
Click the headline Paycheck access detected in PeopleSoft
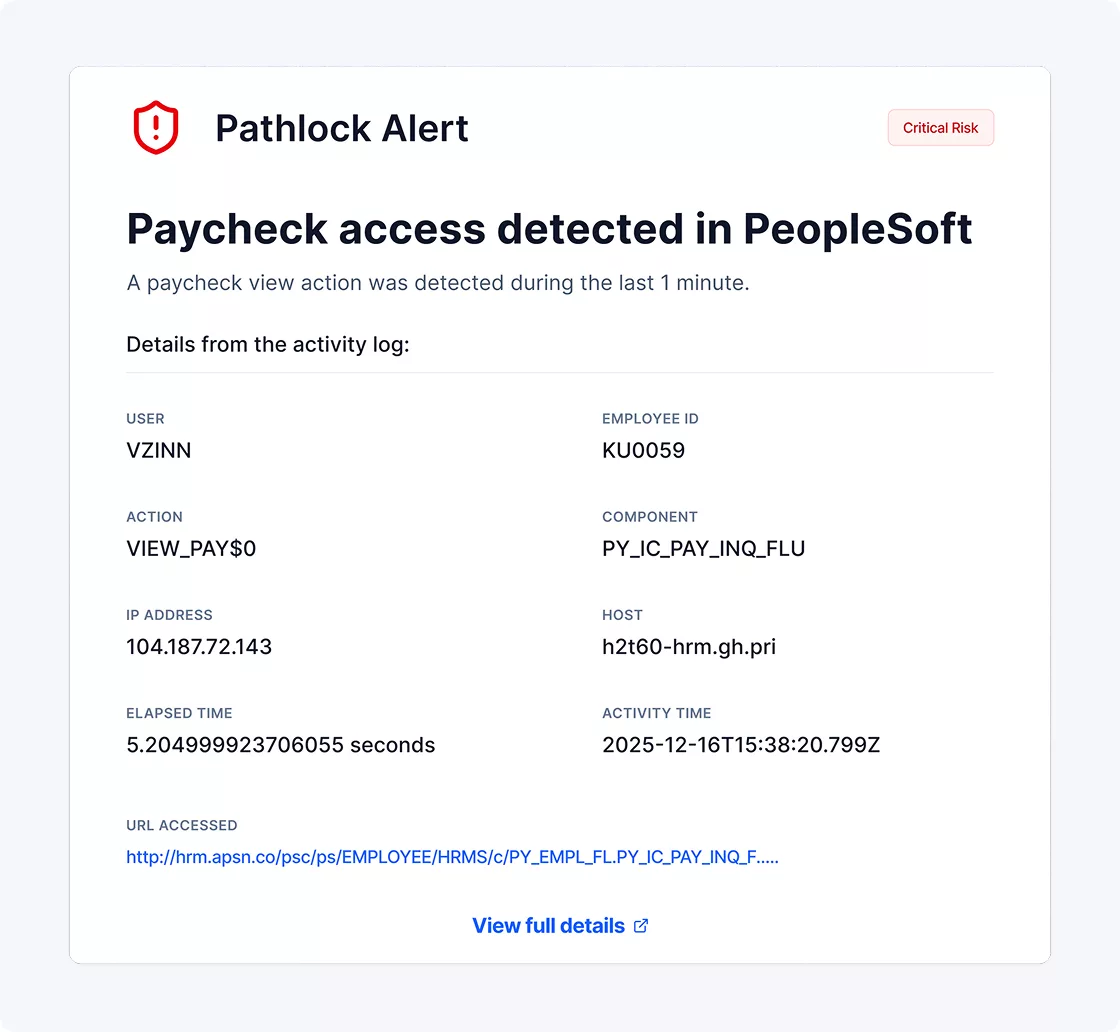(549, 229)
